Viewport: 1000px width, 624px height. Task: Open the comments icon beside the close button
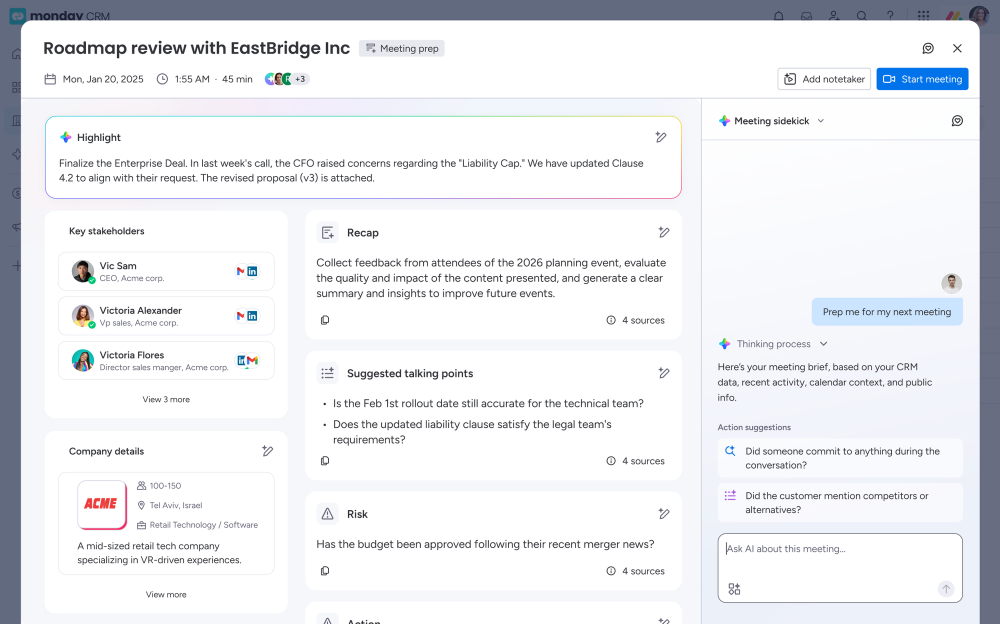pos(928,48)
